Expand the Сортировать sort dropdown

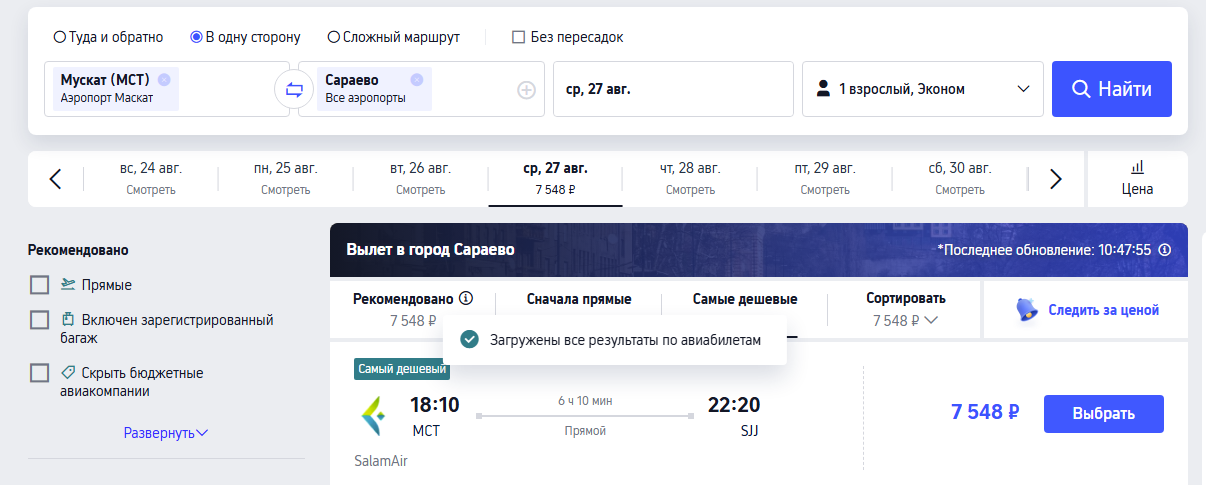[x=905, y=309]
